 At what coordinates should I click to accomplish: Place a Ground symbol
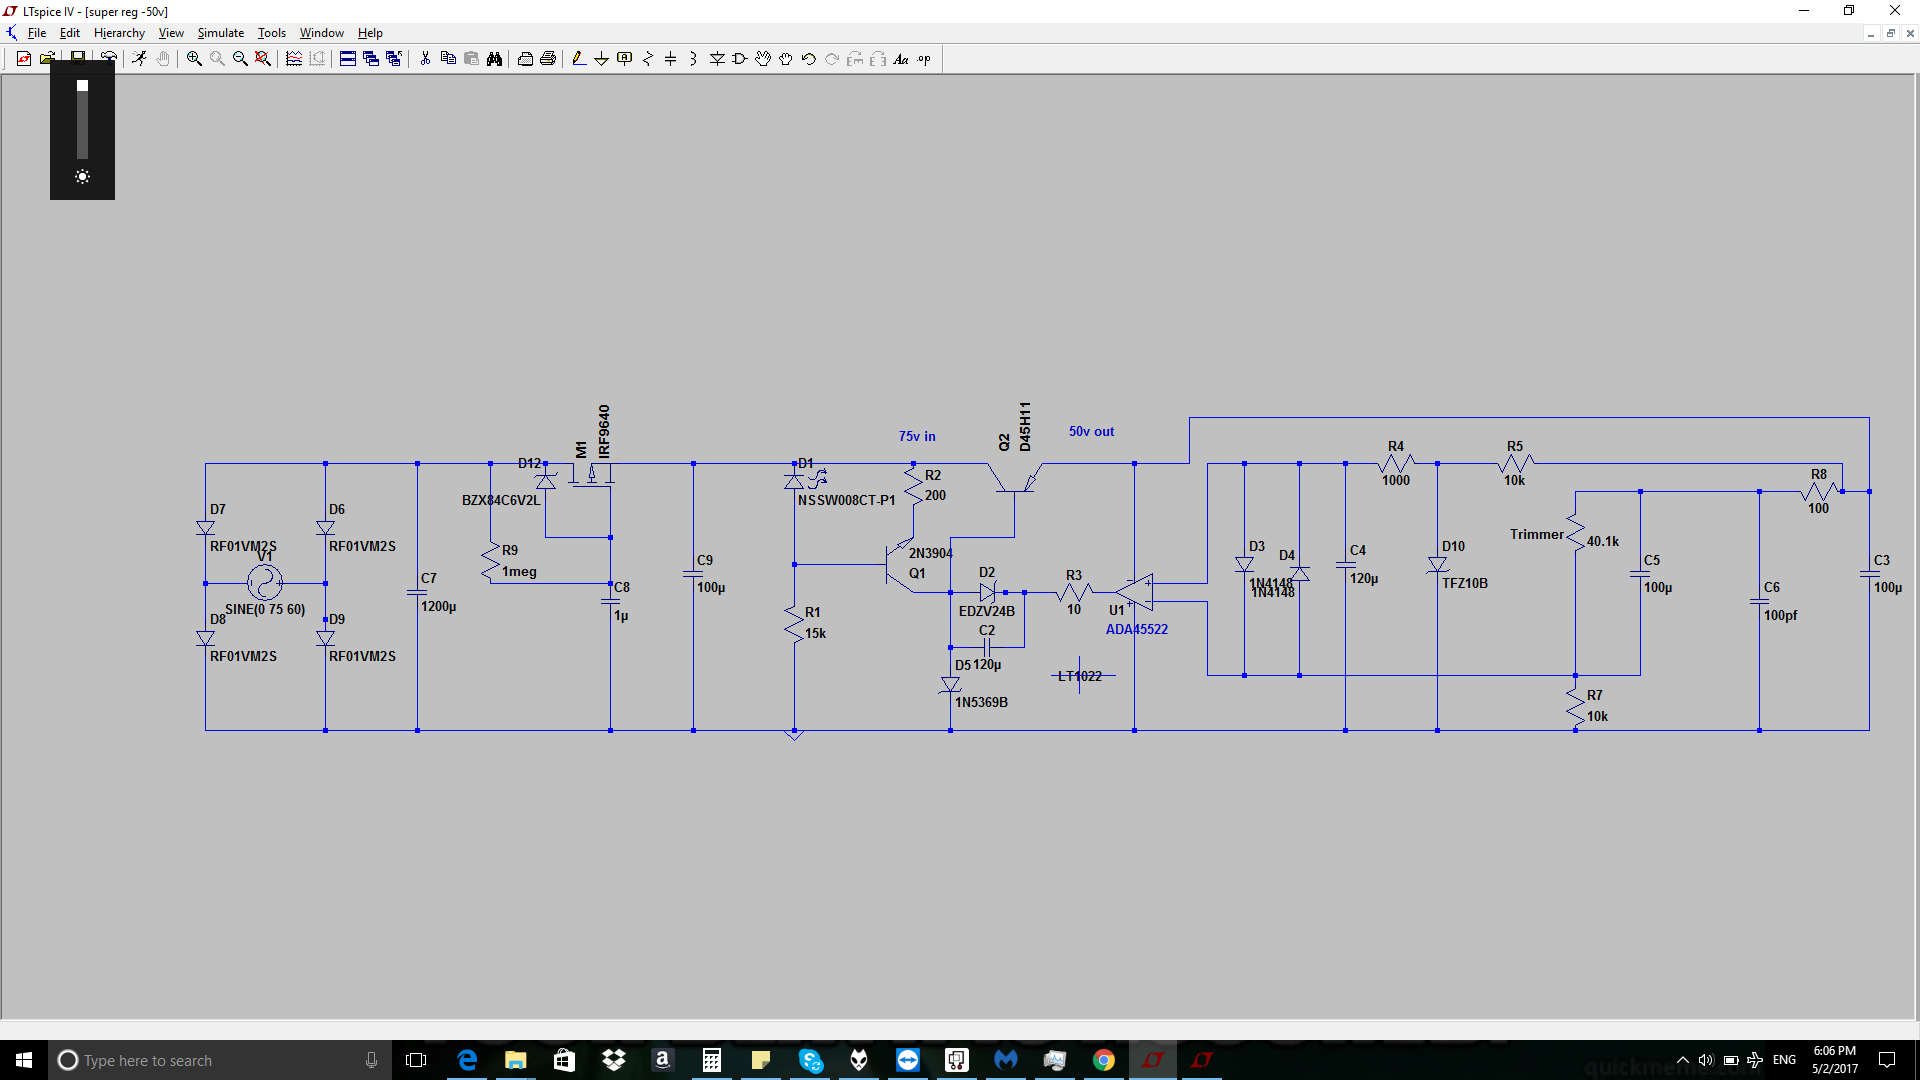(602, 59)
